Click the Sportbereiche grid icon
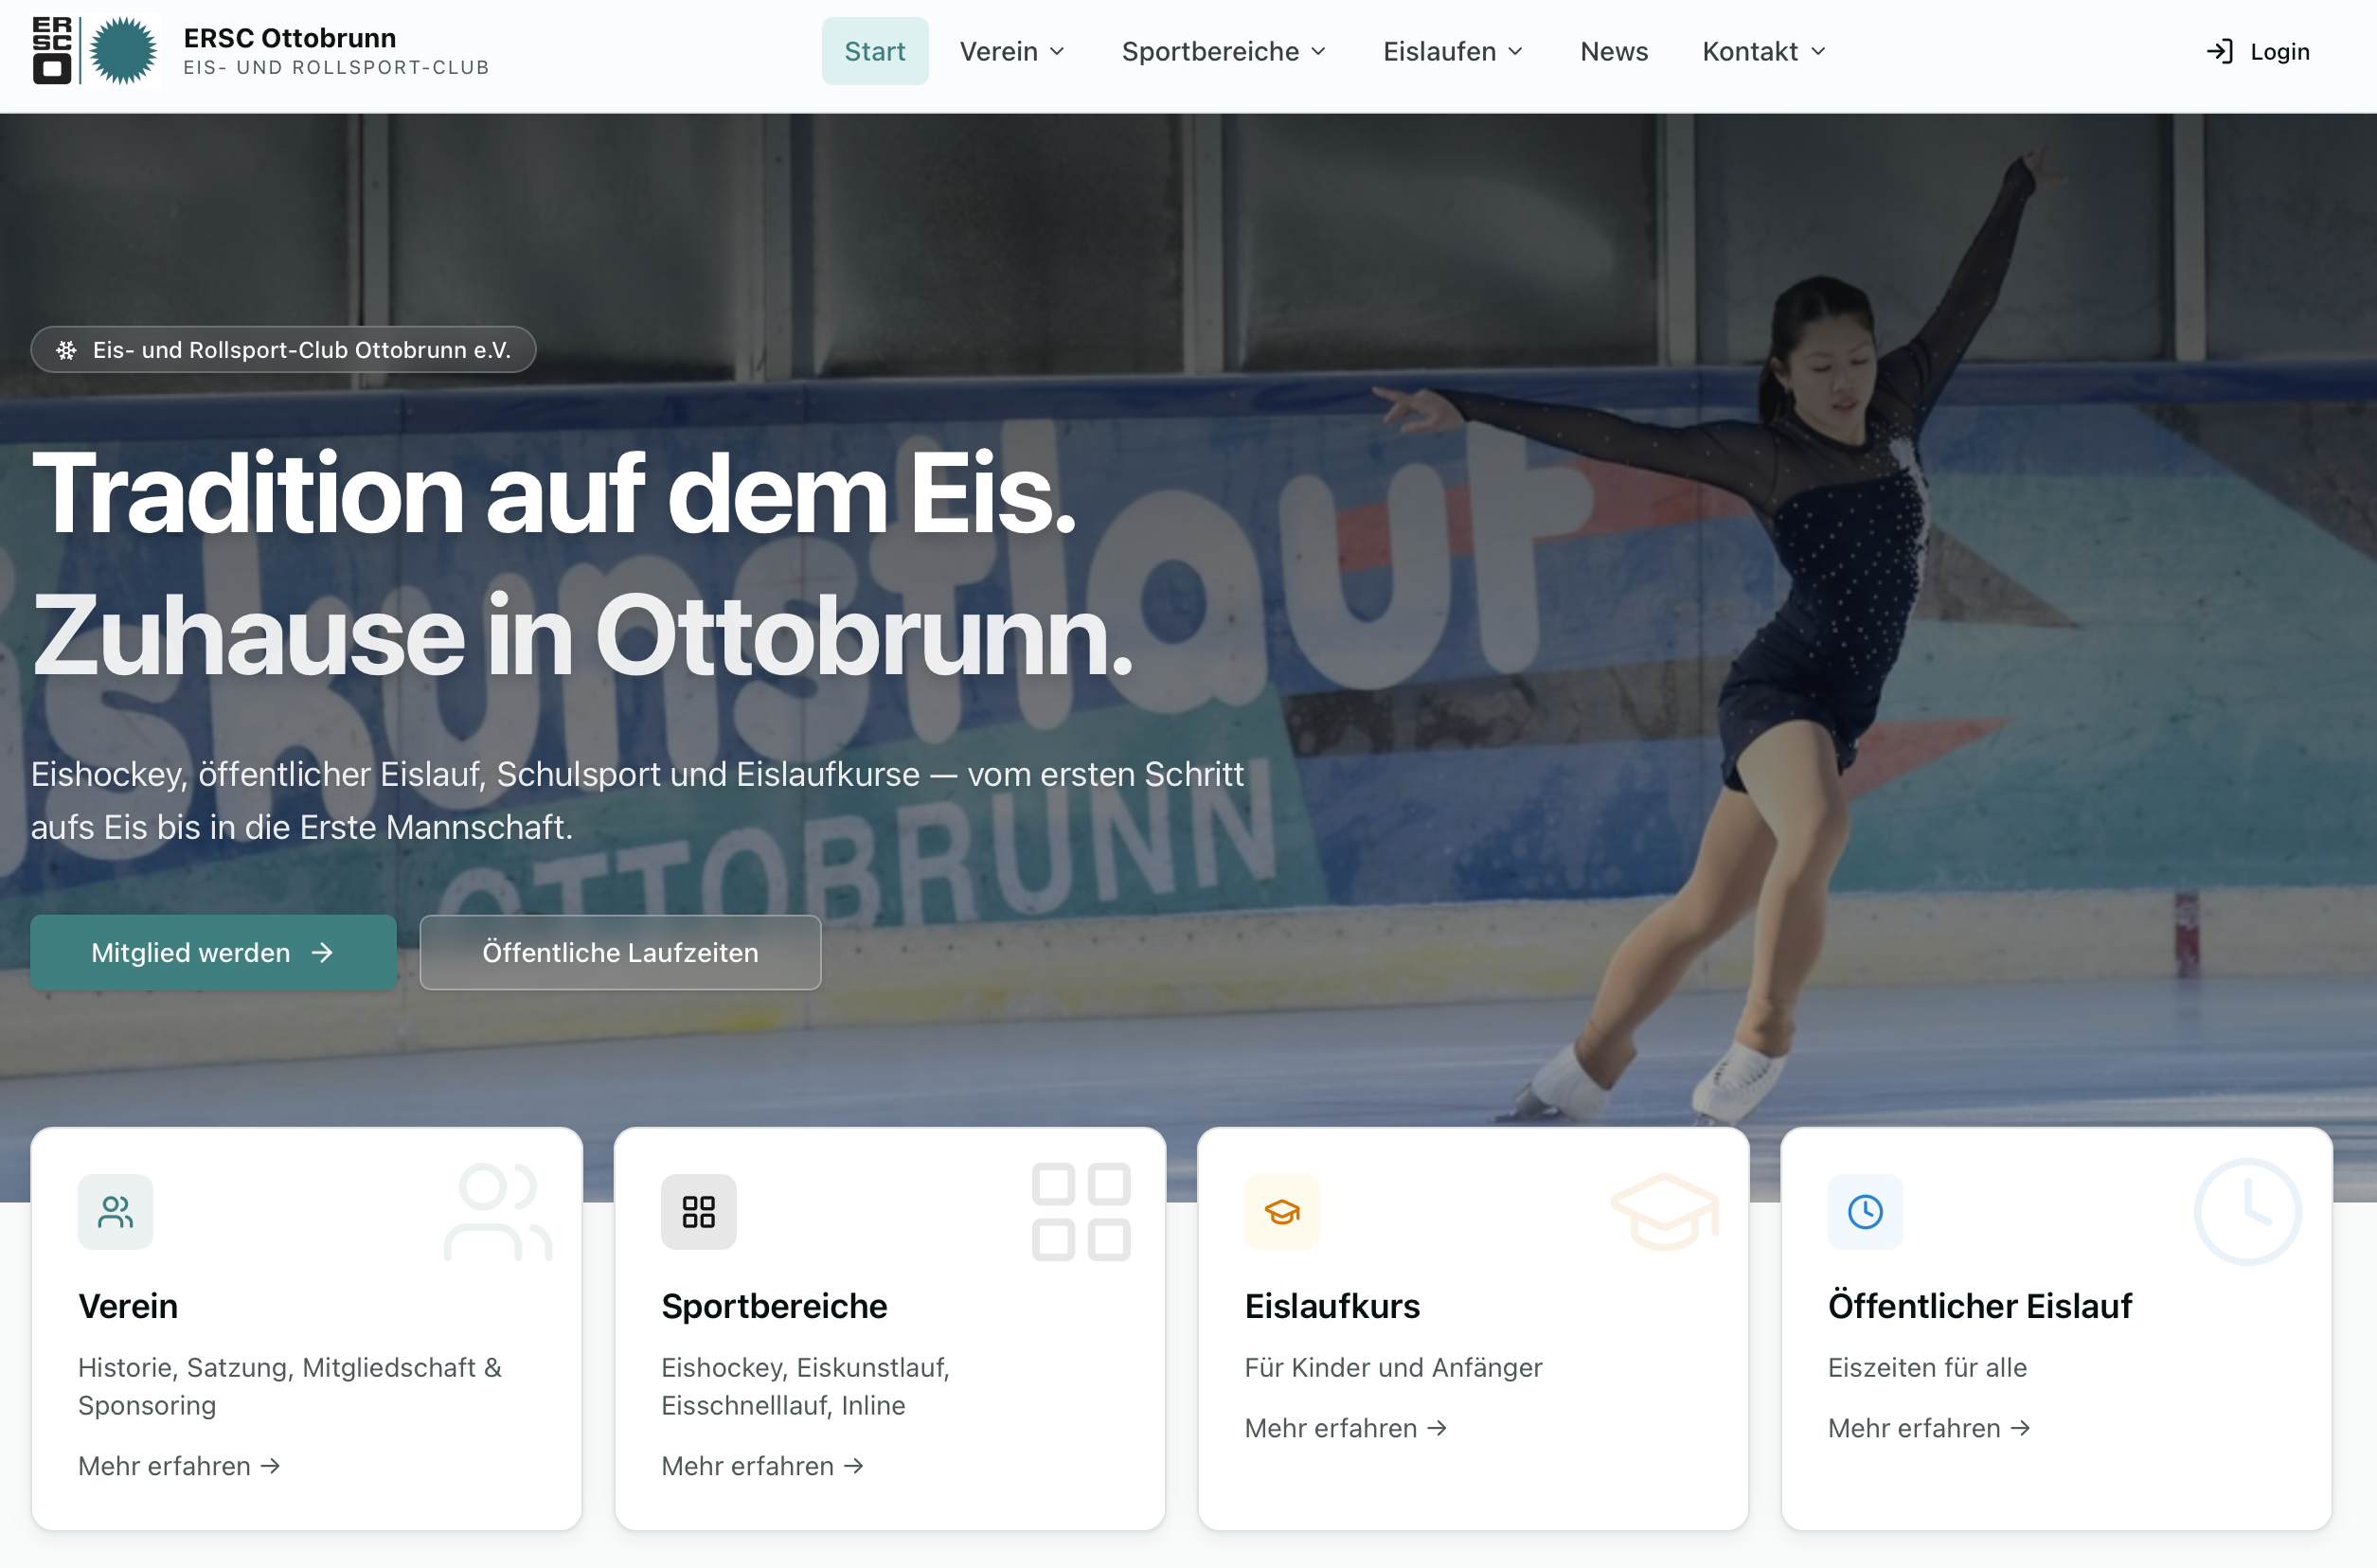 click(698, 1212)
